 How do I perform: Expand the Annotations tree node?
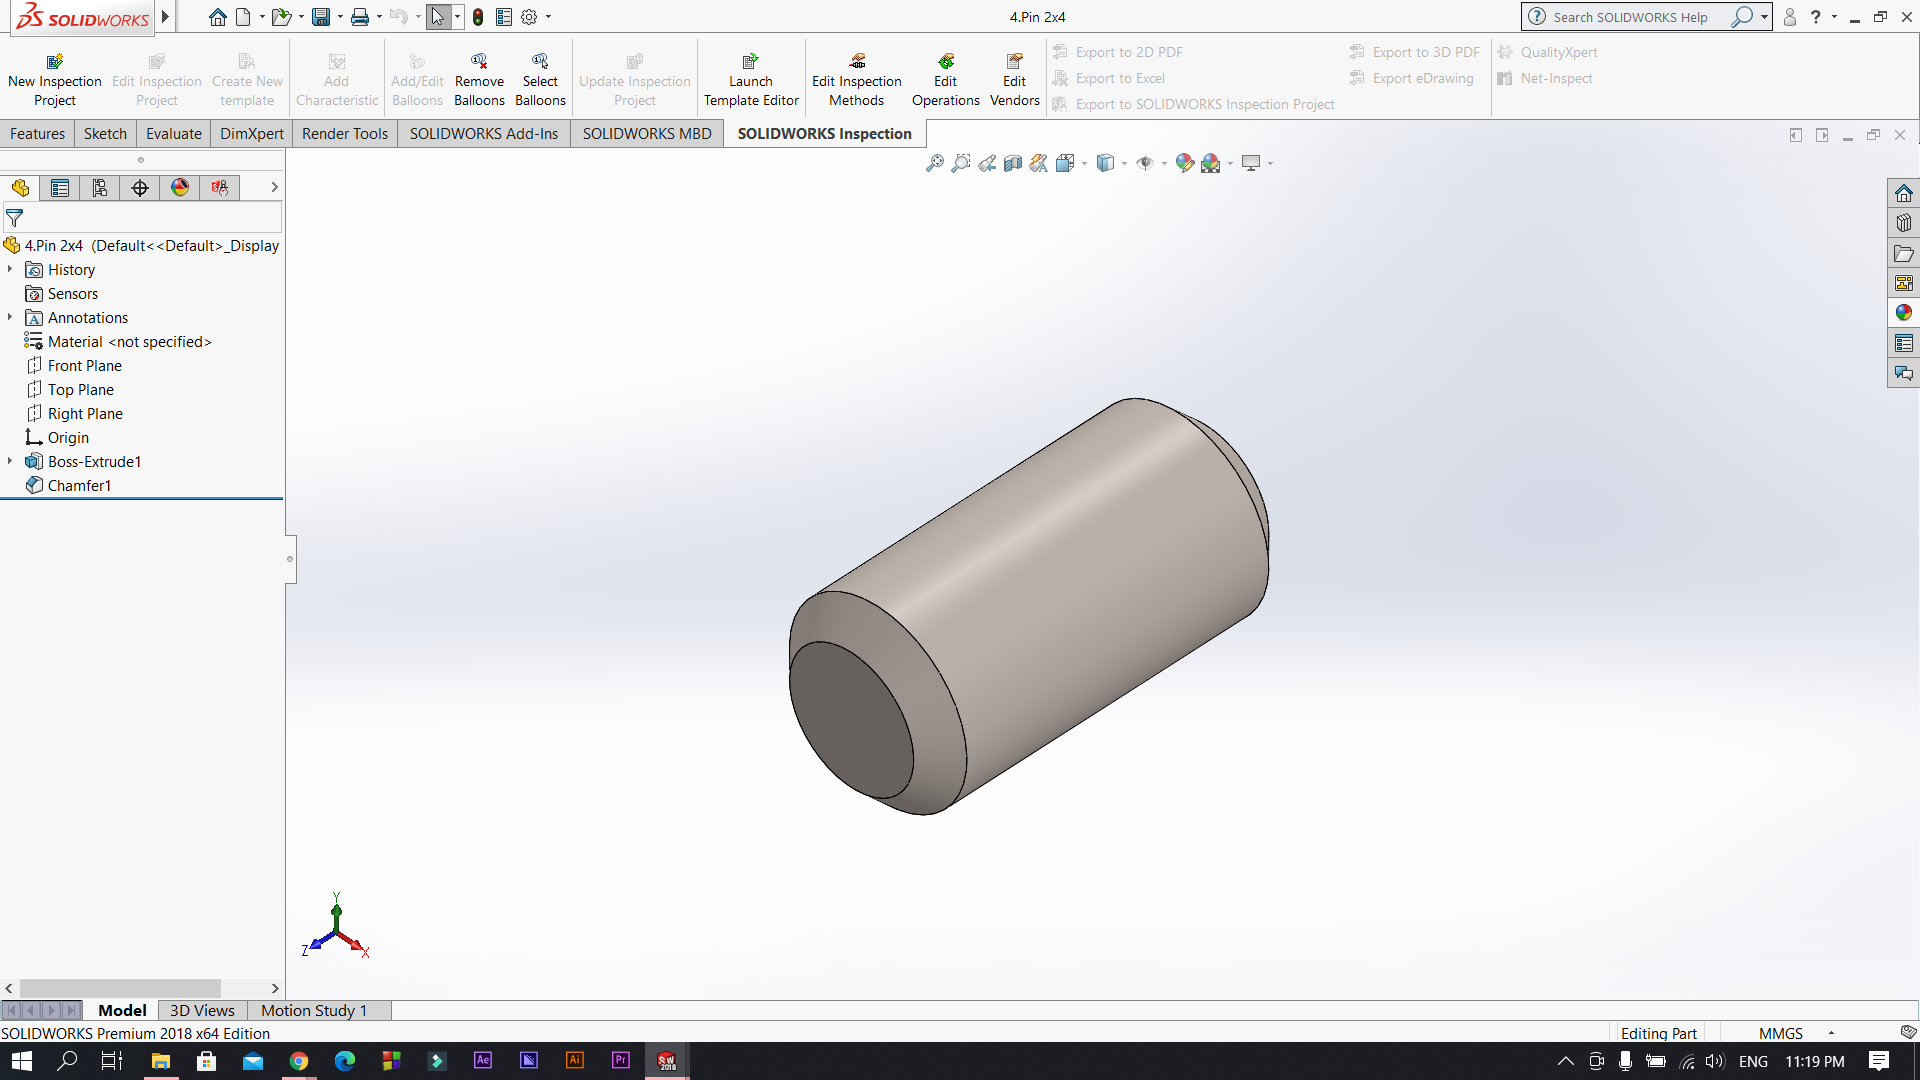[10, 317]
